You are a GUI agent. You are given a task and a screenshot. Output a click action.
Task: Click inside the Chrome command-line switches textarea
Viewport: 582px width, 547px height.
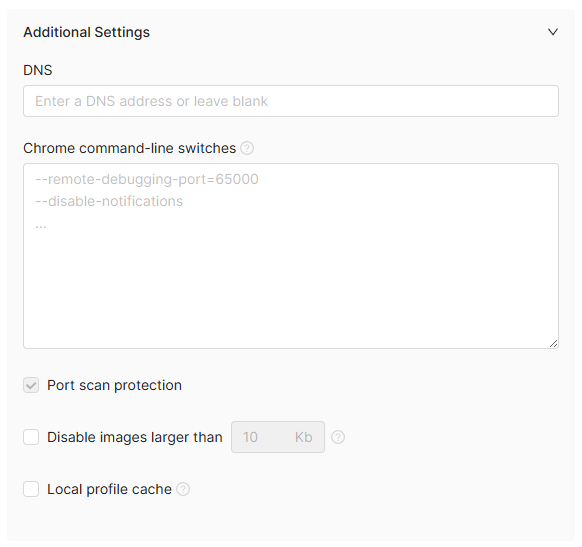point(291,256)
